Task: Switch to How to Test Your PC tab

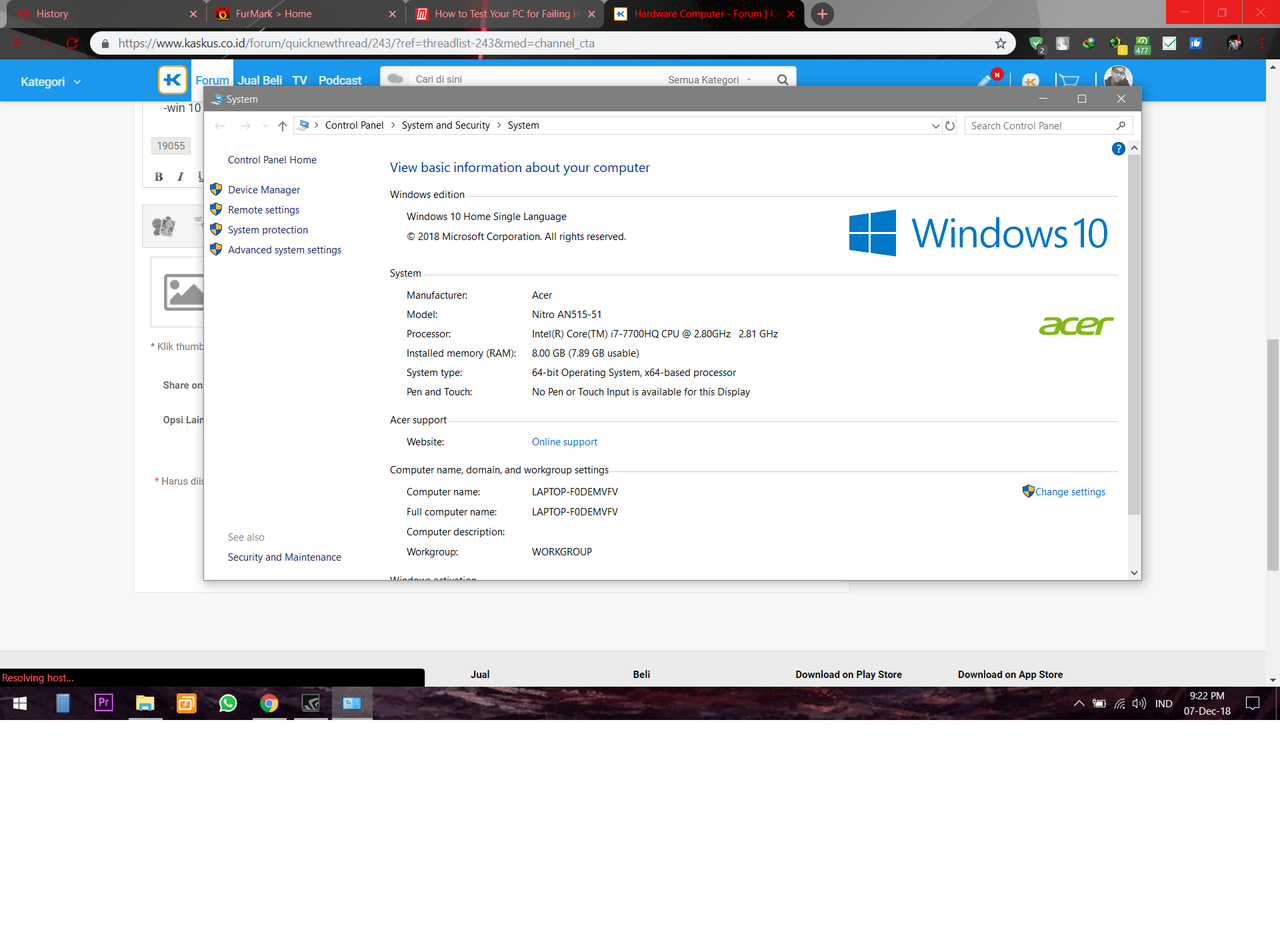Action: (x=503, y=14)
